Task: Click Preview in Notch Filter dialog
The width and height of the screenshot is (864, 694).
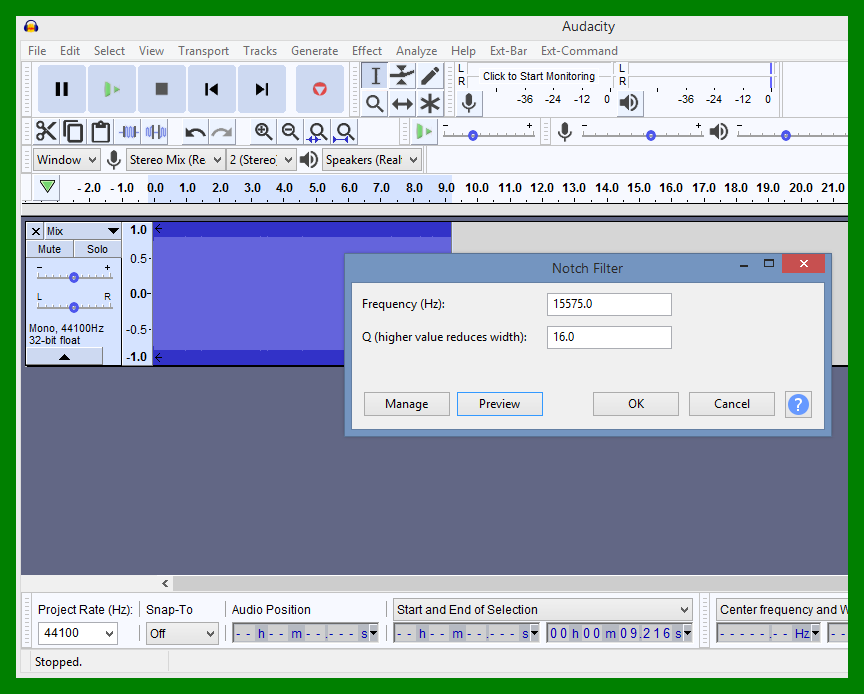Action: (500, 404)
